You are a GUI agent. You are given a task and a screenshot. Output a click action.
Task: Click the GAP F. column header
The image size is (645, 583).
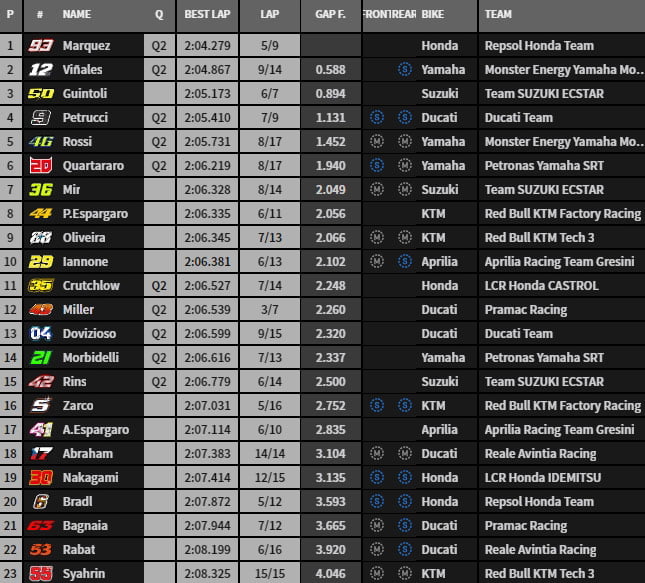point(330,15)
